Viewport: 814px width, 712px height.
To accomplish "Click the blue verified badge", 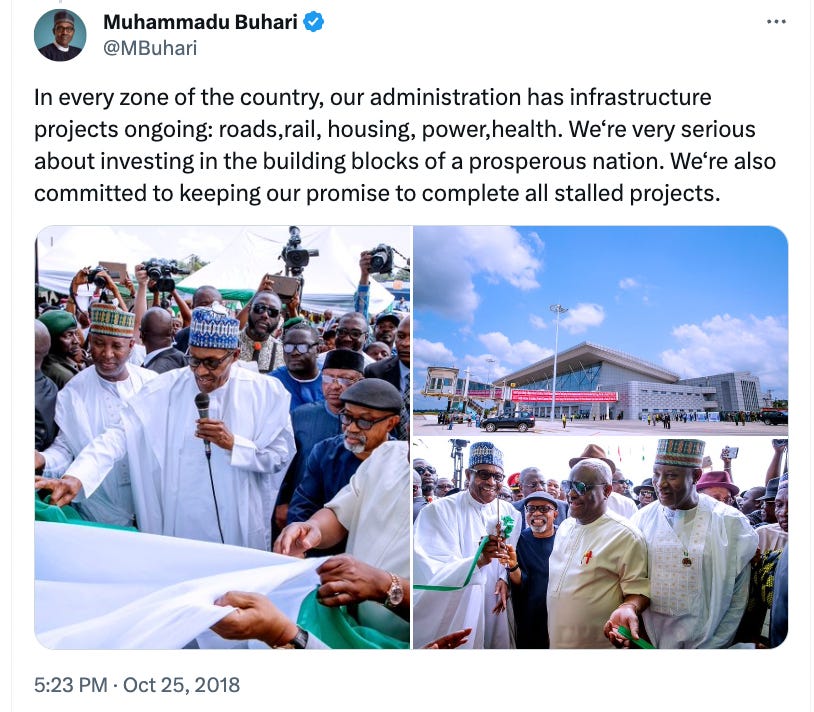I will pyautogui.click(x=314, y=22).
